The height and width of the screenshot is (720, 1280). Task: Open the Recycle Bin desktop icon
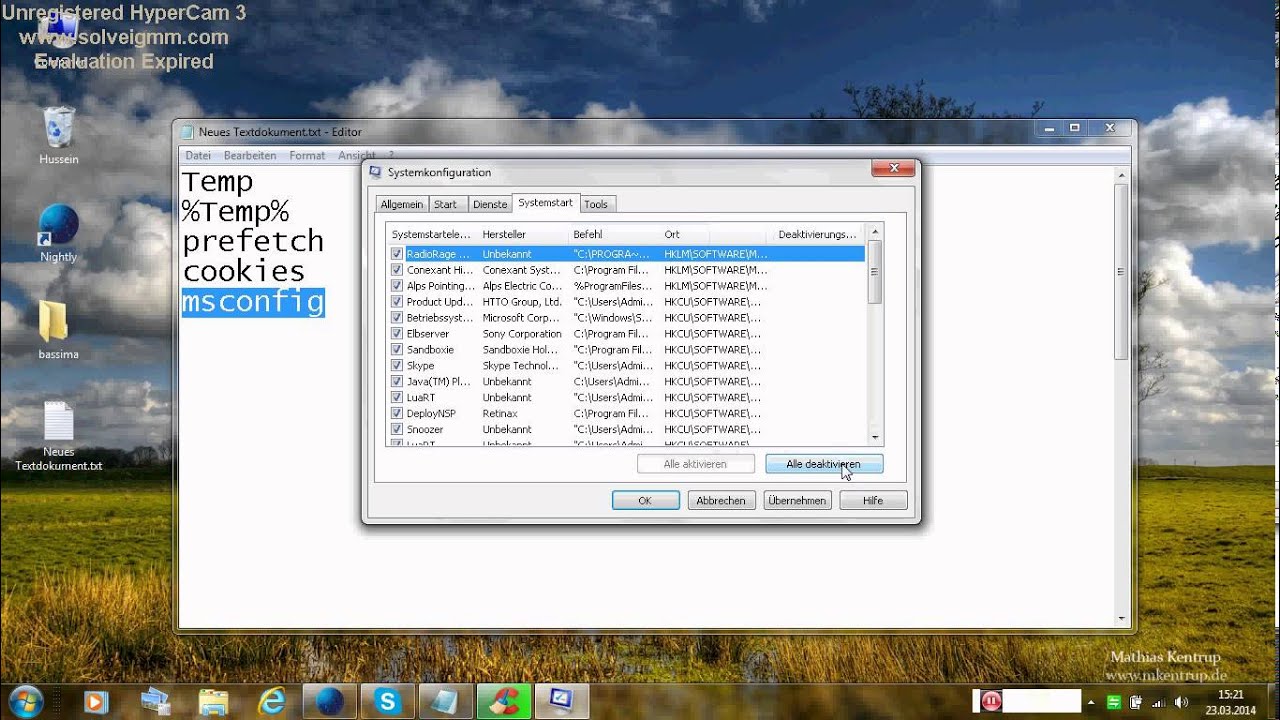59,136
